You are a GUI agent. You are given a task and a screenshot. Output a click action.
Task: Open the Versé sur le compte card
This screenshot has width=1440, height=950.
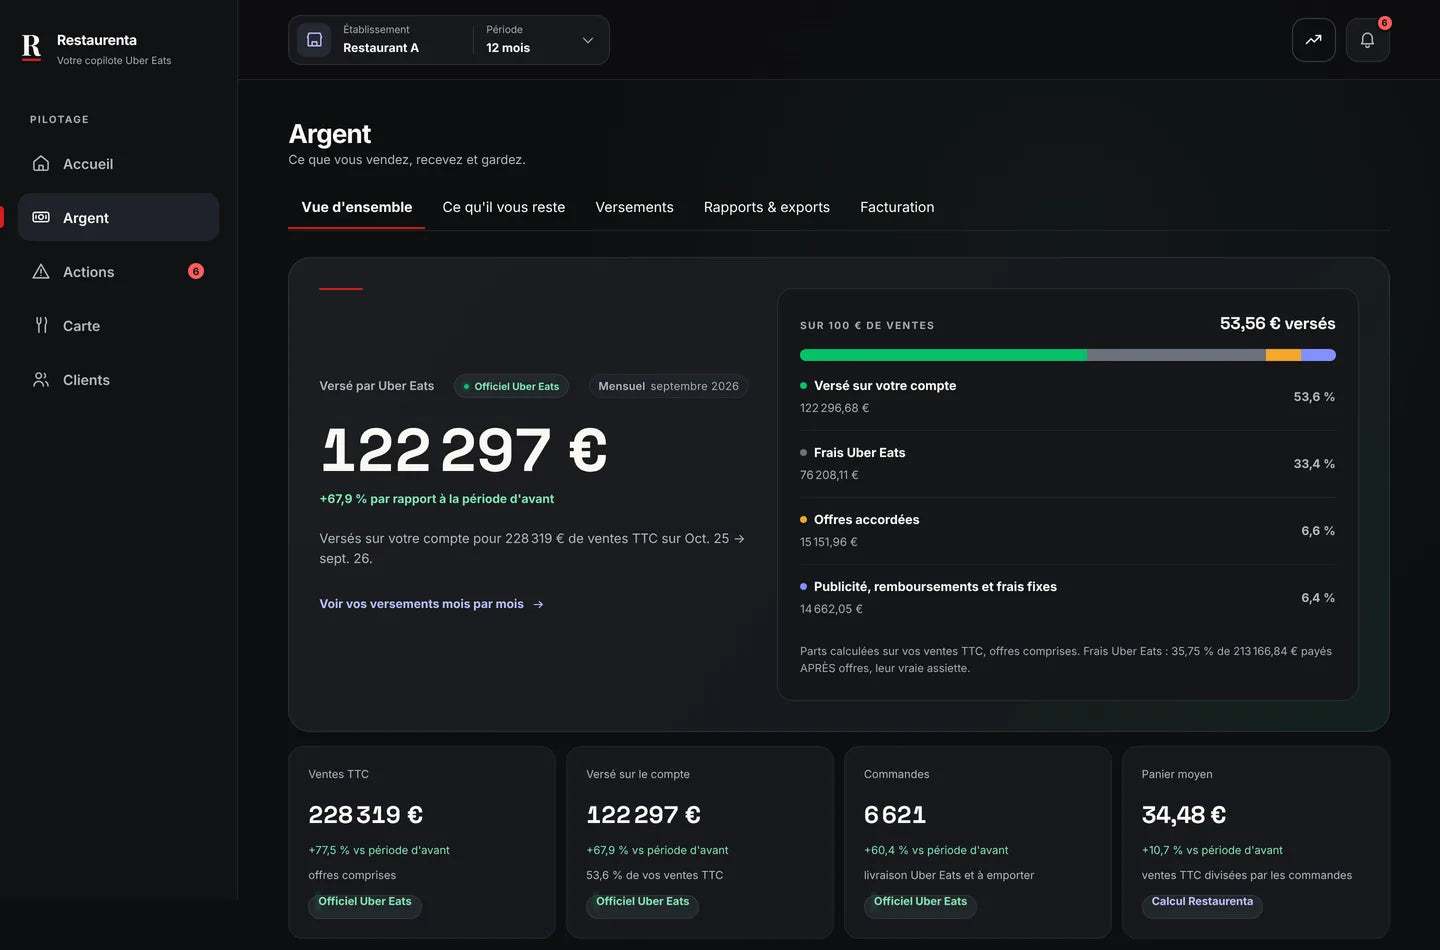tap(700, 842)
